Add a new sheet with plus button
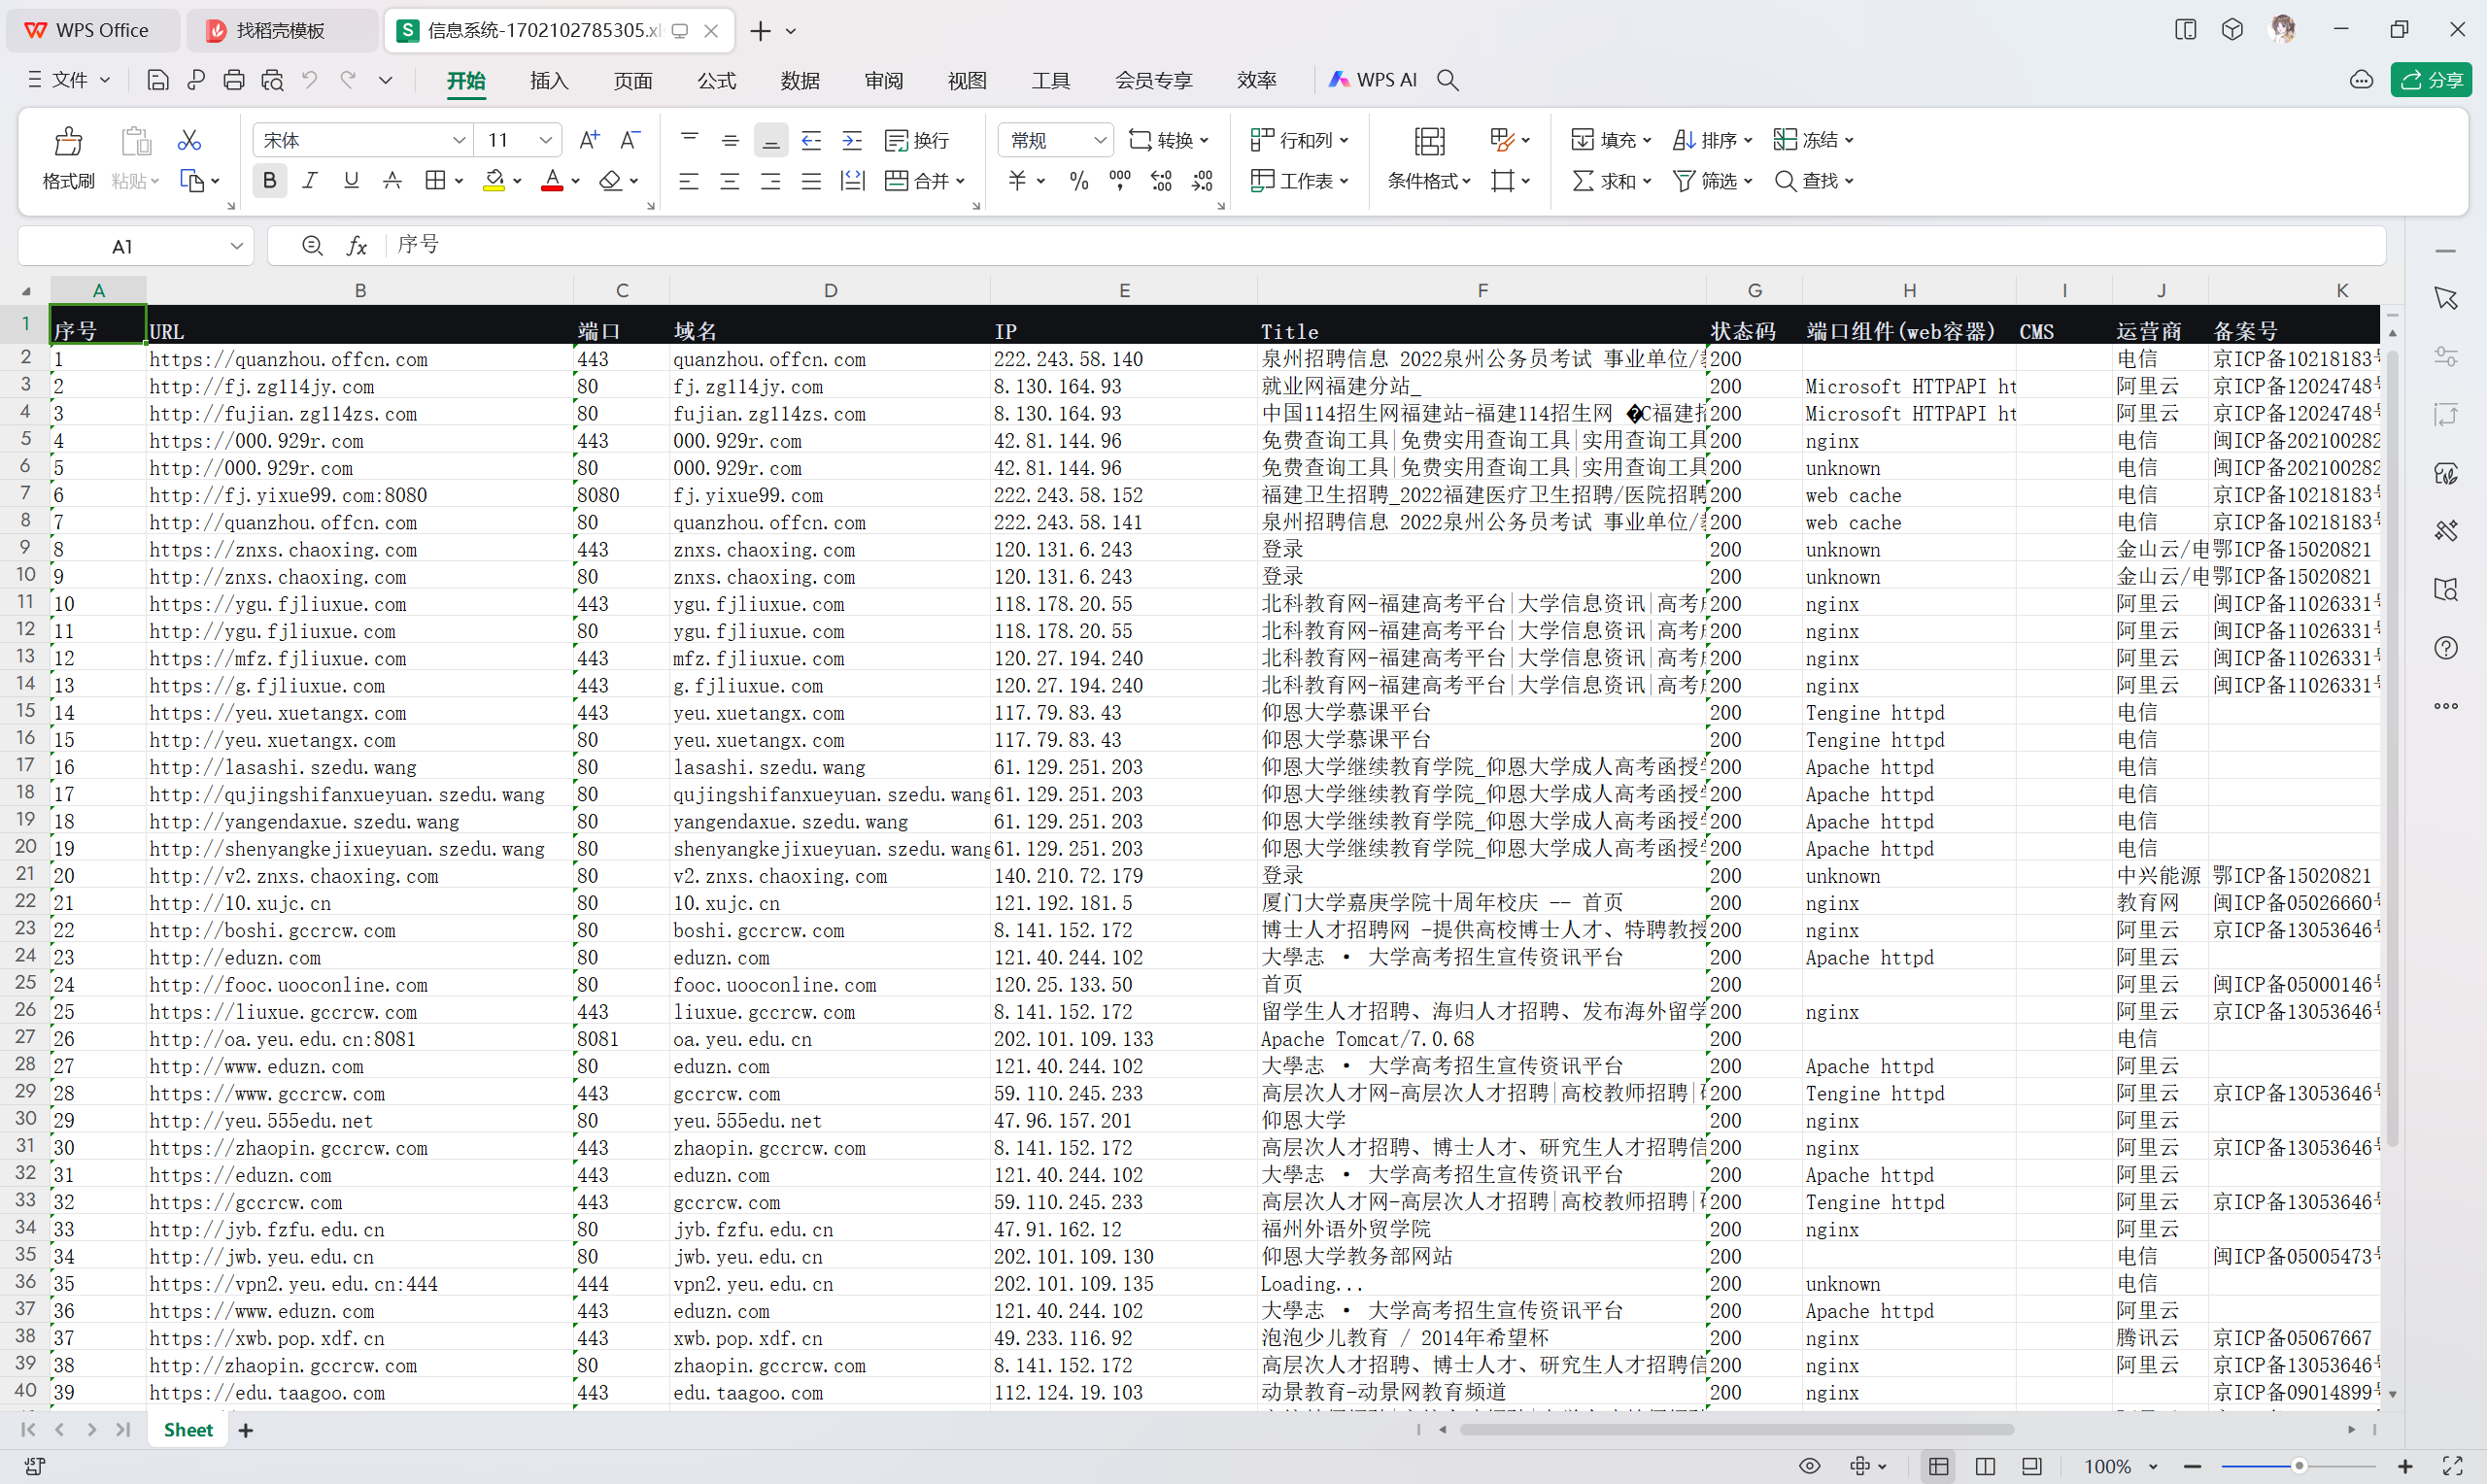 point(246,1431)
